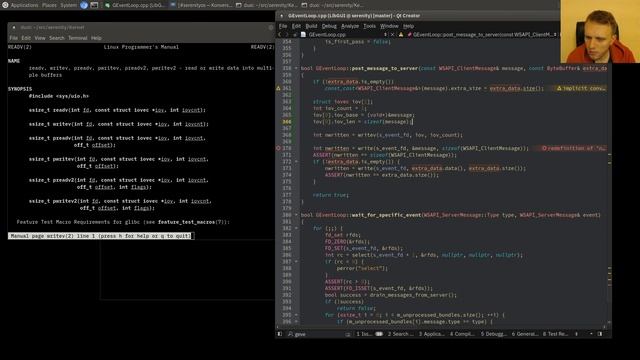Go back in Qt Creator navigation history

[x=280, y=35]
